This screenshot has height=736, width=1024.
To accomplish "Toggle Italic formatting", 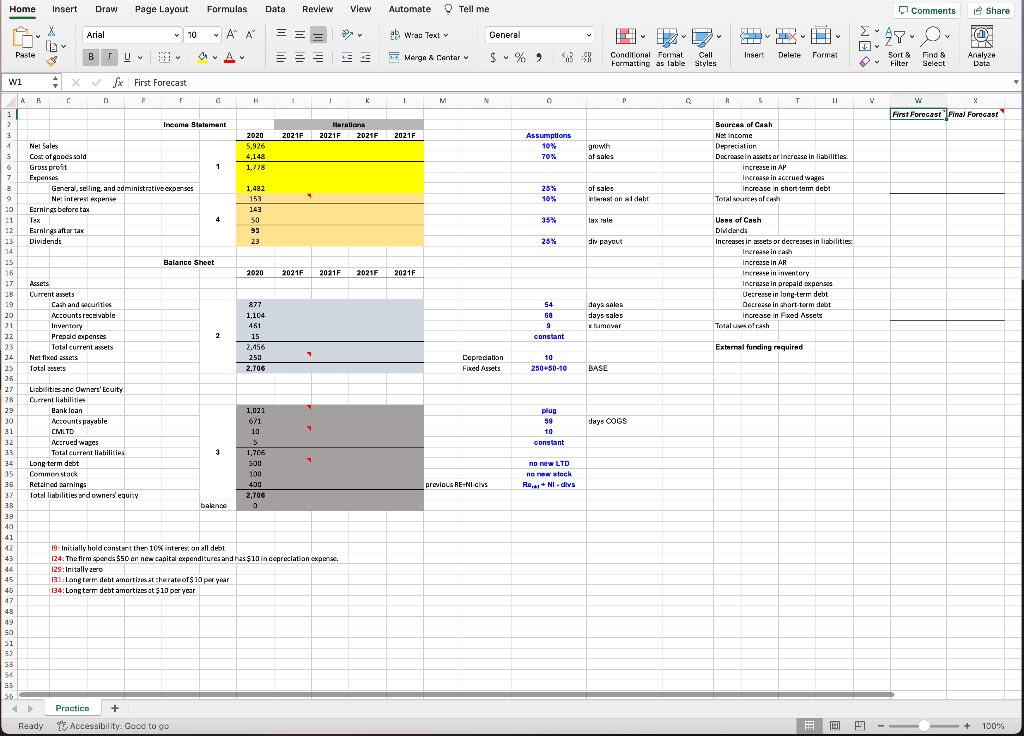I will (108, 57).
